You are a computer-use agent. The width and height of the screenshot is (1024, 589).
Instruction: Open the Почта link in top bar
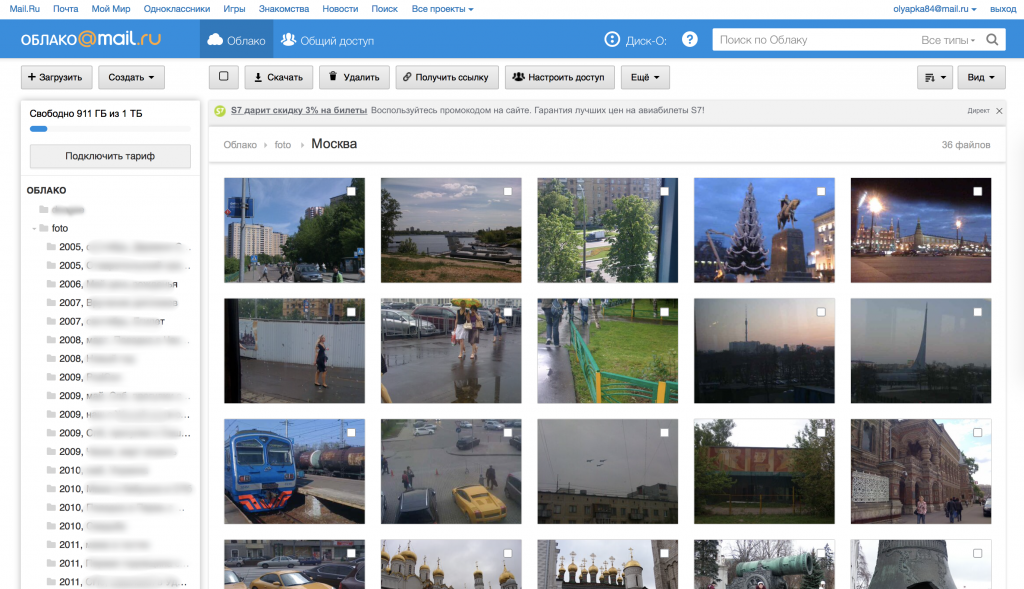click(x=65, y=9)
